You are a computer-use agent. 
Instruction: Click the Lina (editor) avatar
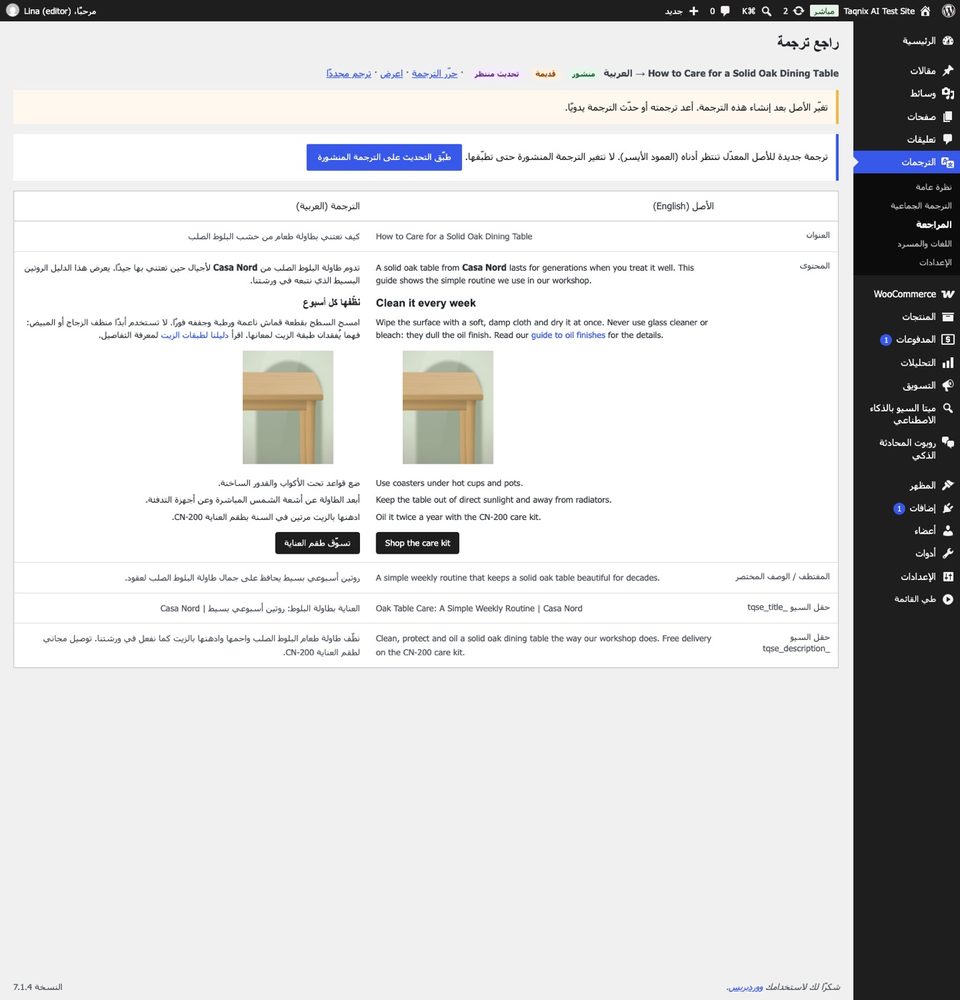pyautogui.click(x=12, y=11)
